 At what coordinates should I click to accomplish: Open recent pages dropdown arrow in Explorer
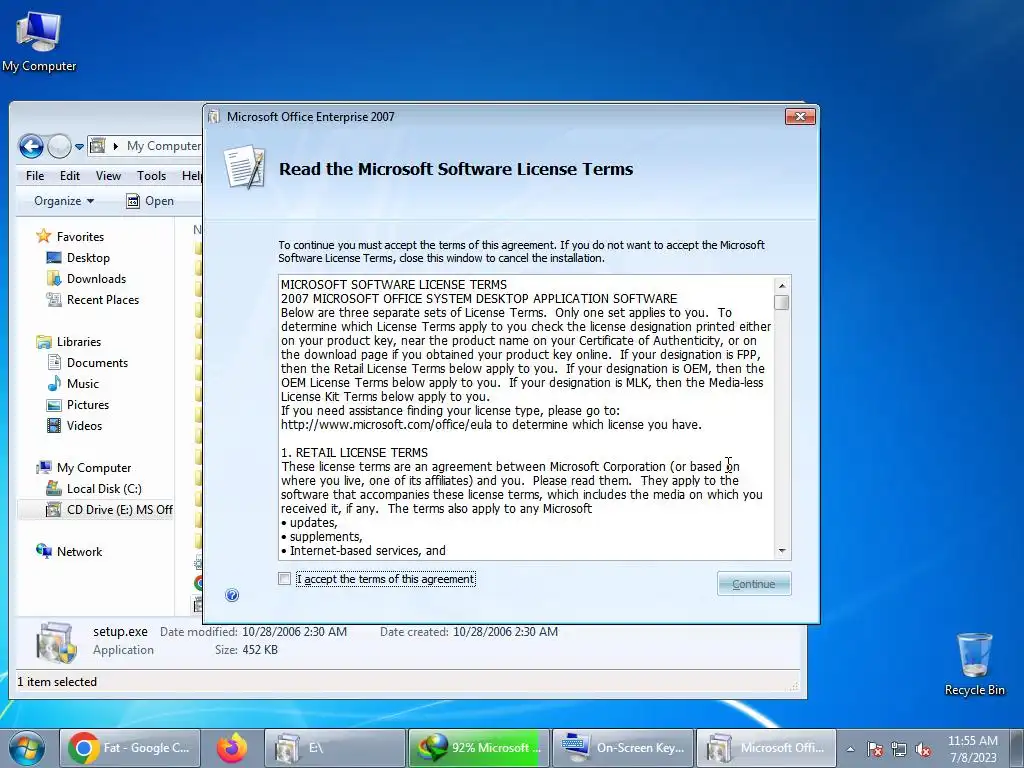[x=79, y=147]
